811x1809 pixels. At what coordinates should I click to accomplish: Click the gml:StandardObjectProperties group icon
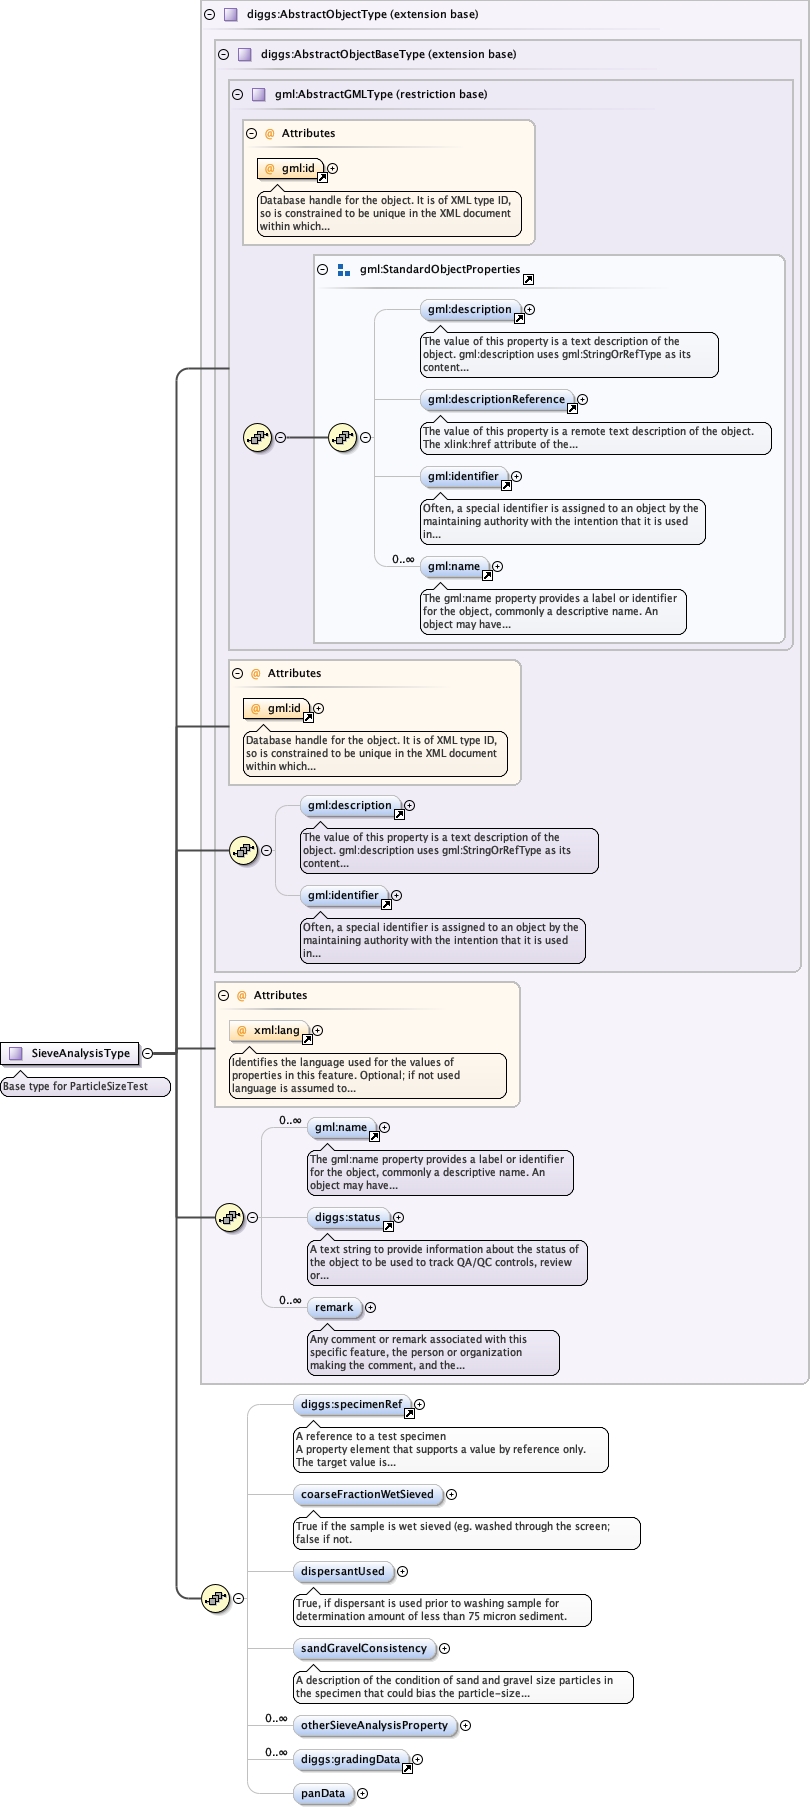(x=343, y=270)
